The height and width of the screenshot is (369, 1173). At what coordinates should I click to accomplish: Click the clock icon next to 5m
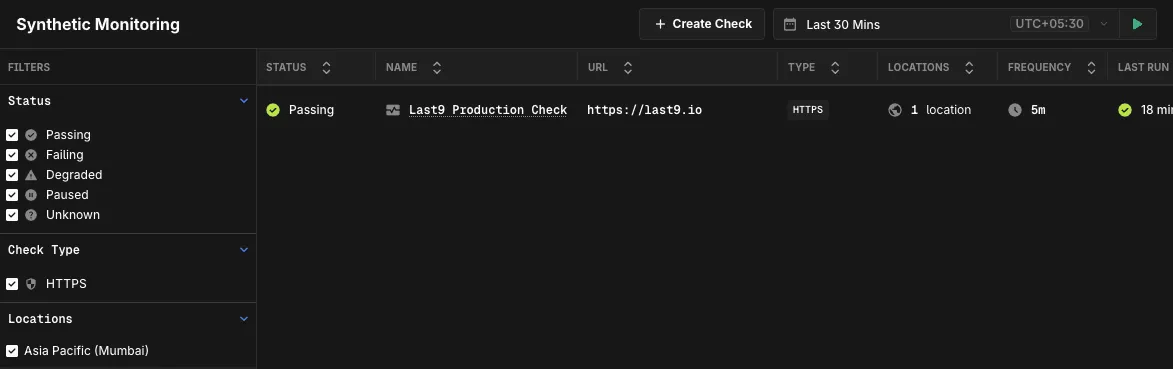(1014, 110)
